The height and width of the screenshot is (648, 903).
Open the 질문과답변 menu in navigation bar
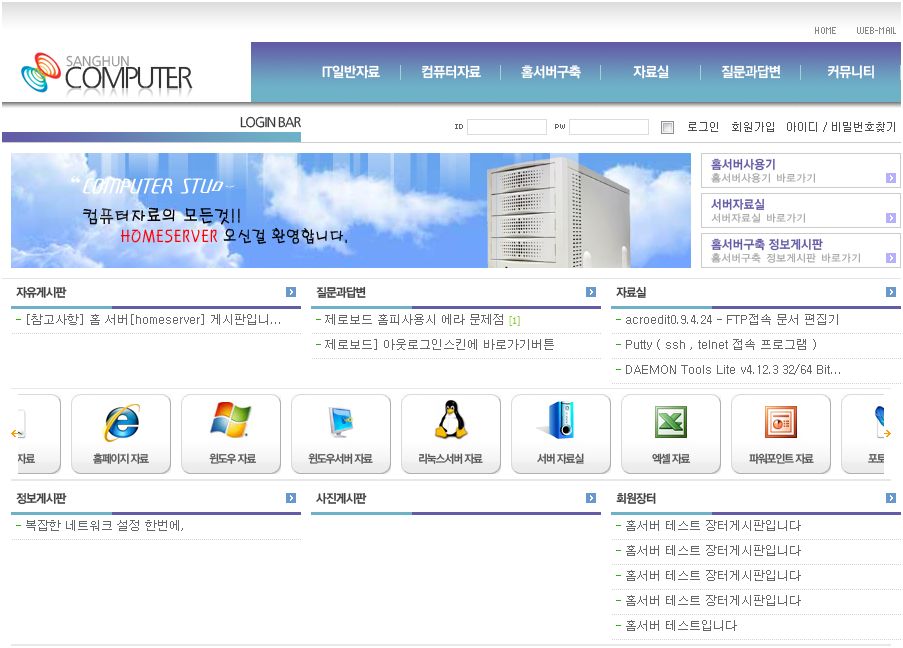751,72
